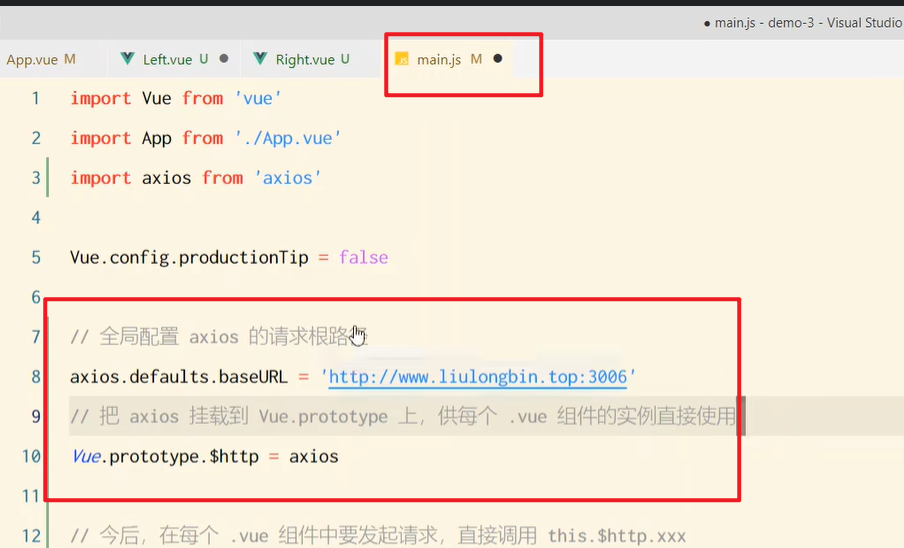The height and width of the screenshot is (548, 904).
Task: Click the Vue icon on Left.vue tab
Action: (127, 59)
